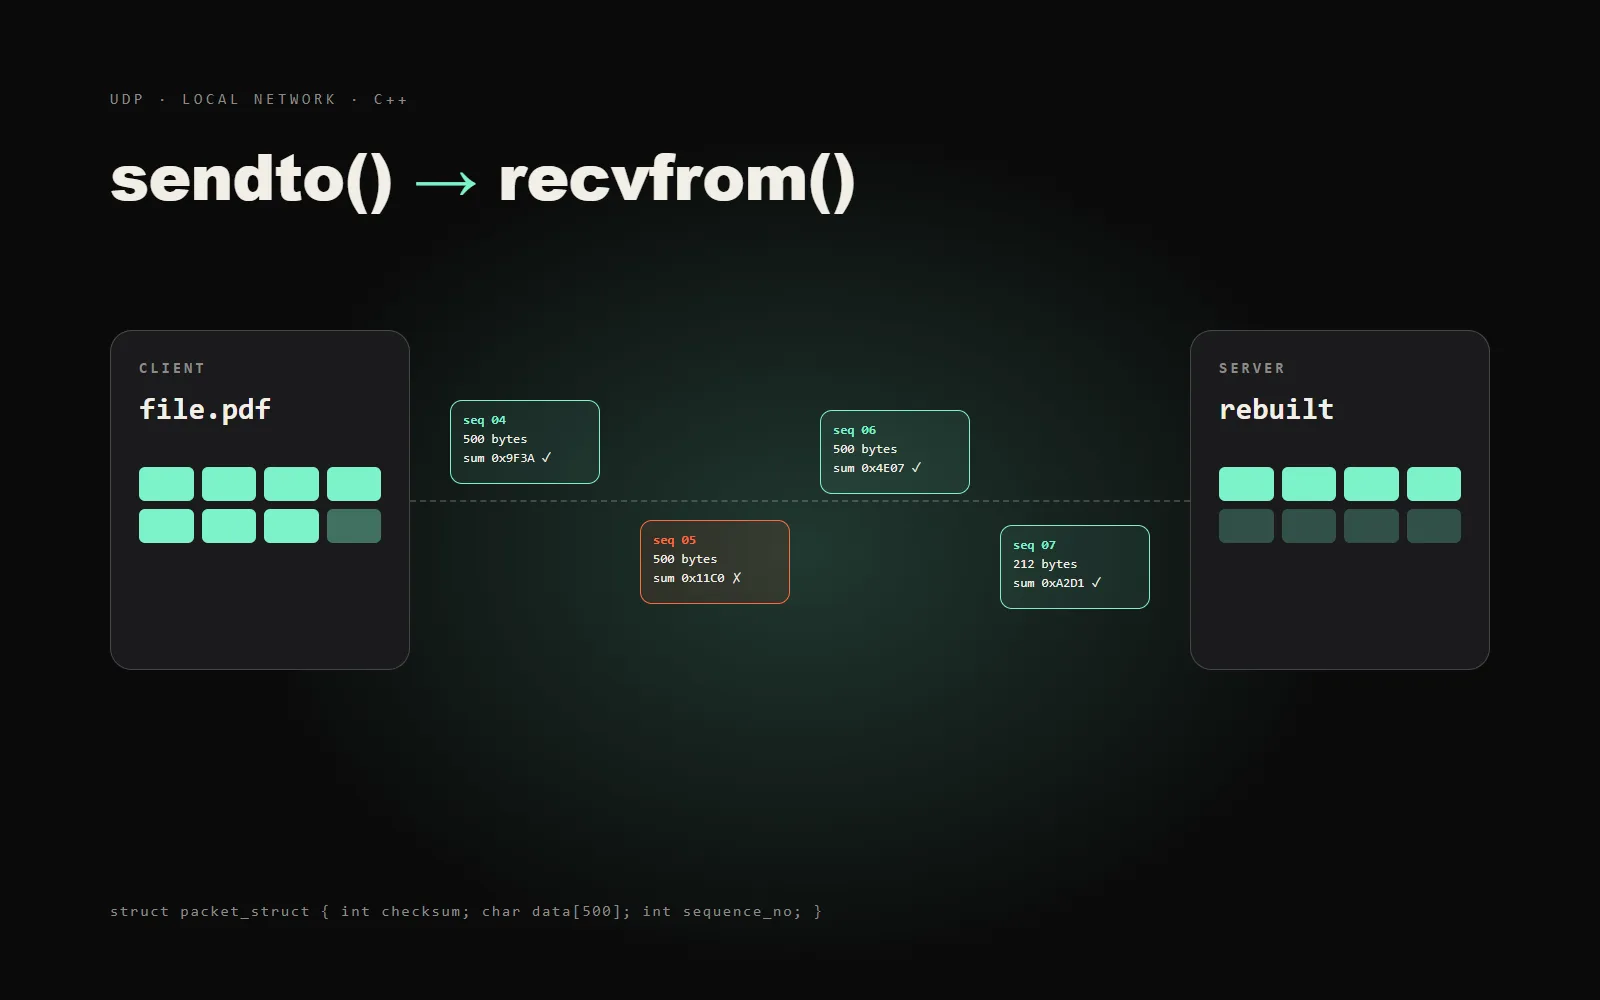This screenshot has width=1600, height=1000.
Task: Click the 'UDP · LOCAL NETWORK · C++' tagline
Action: (259, 99)
